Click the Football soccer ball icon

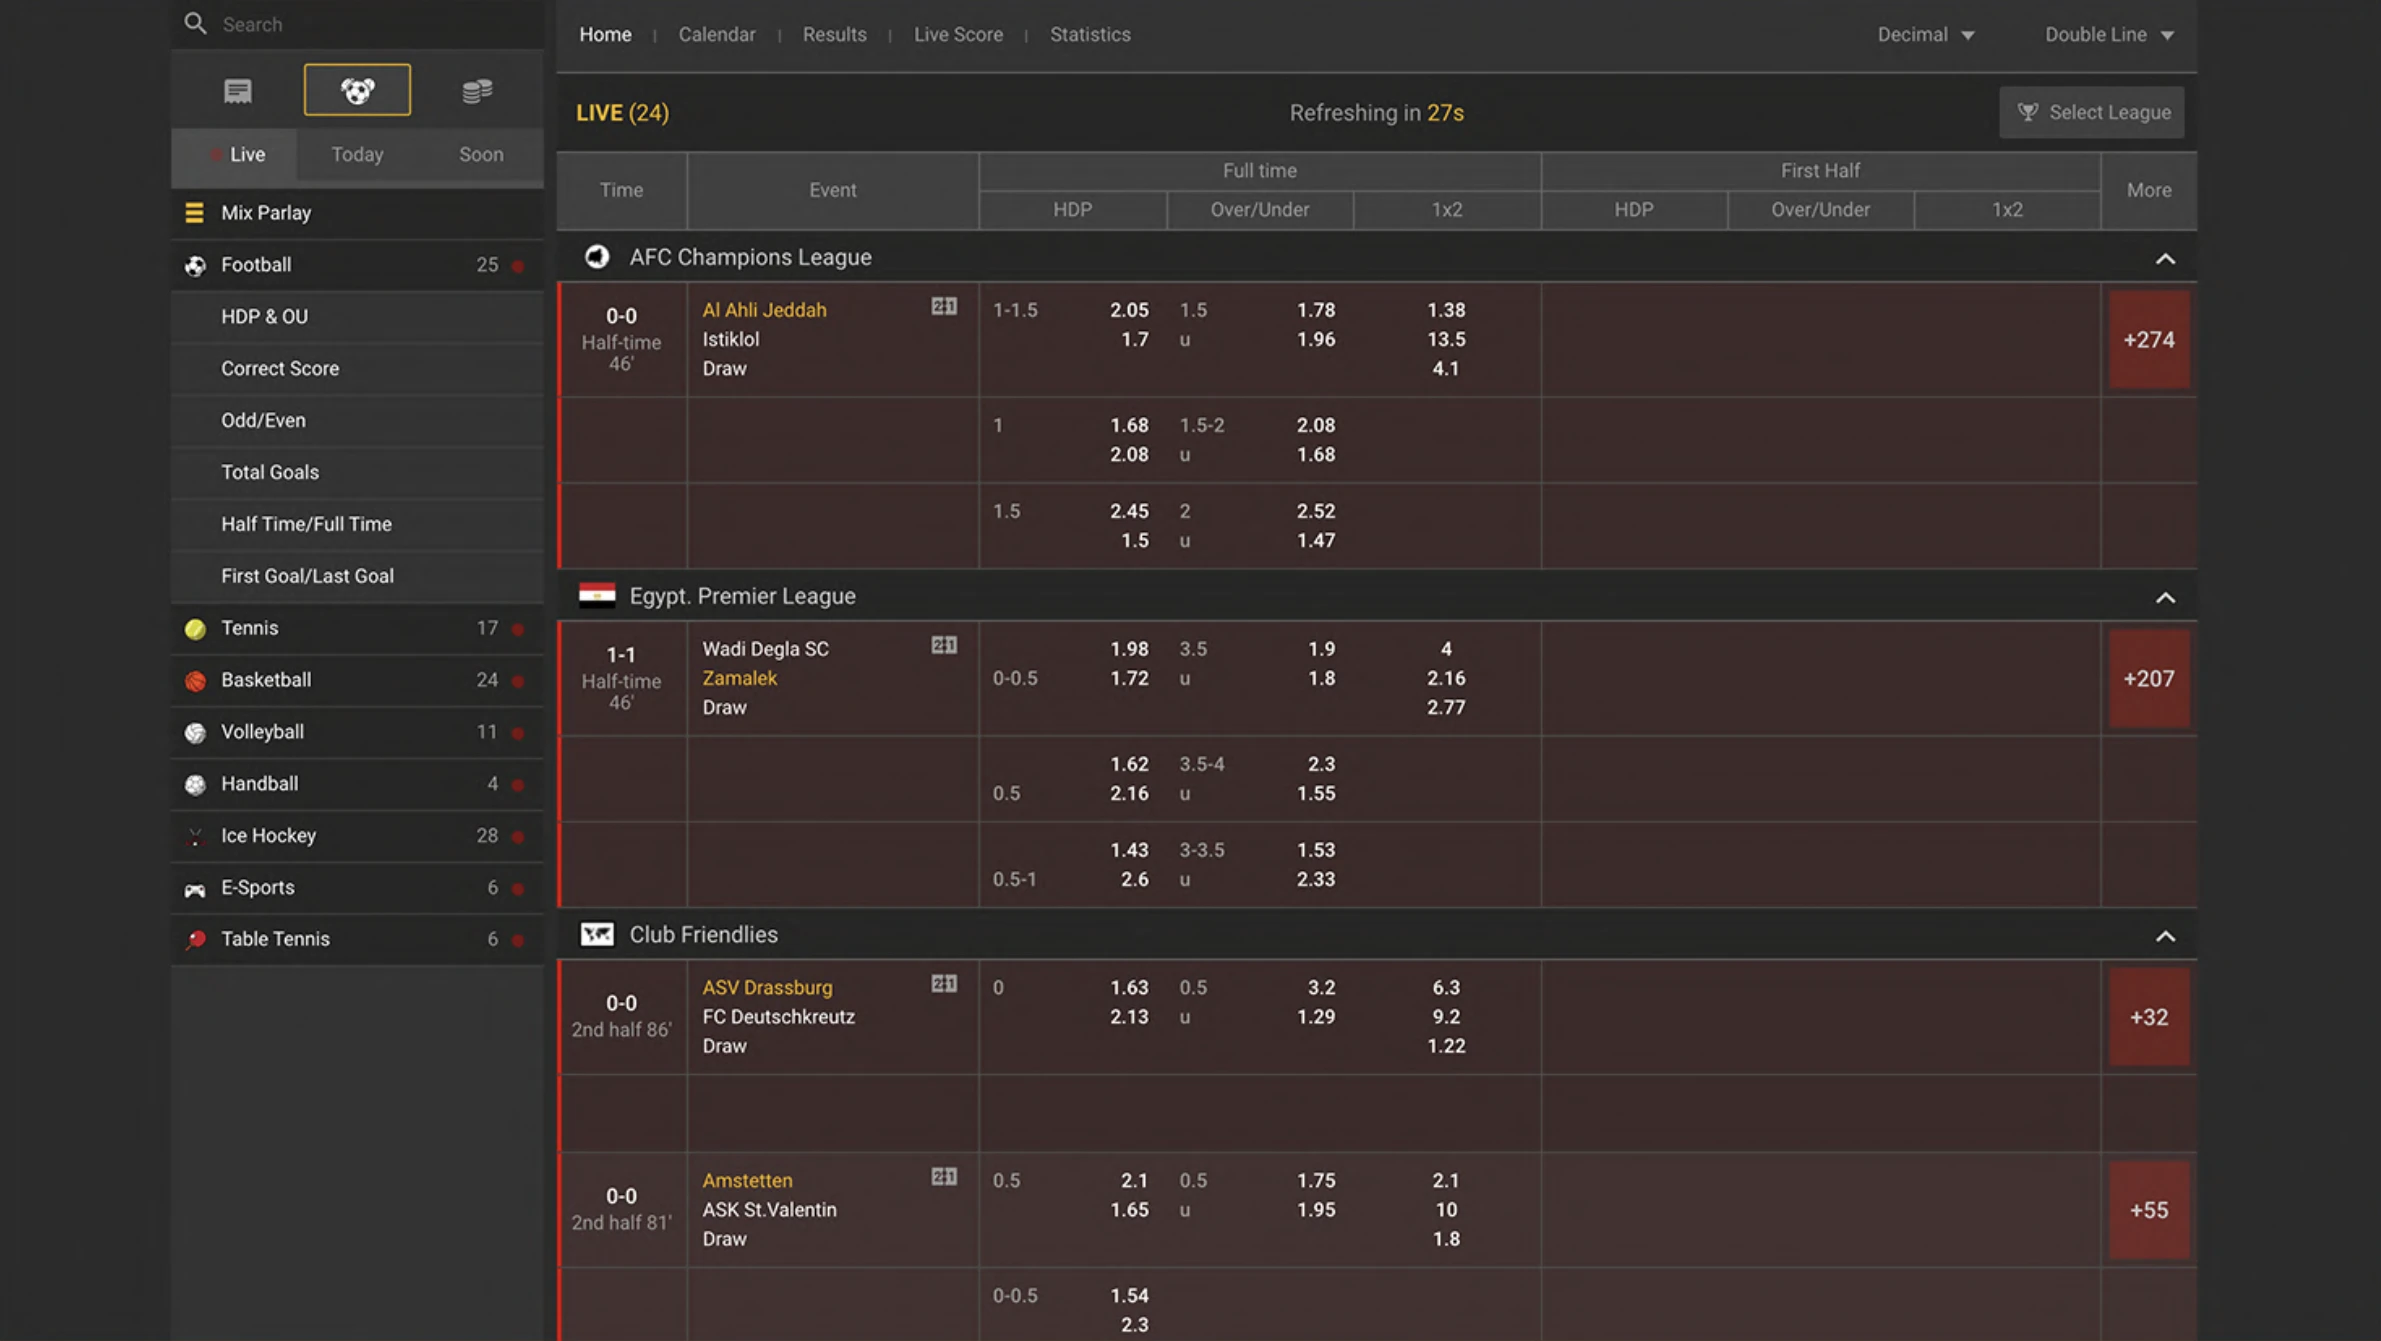[195, 266]
